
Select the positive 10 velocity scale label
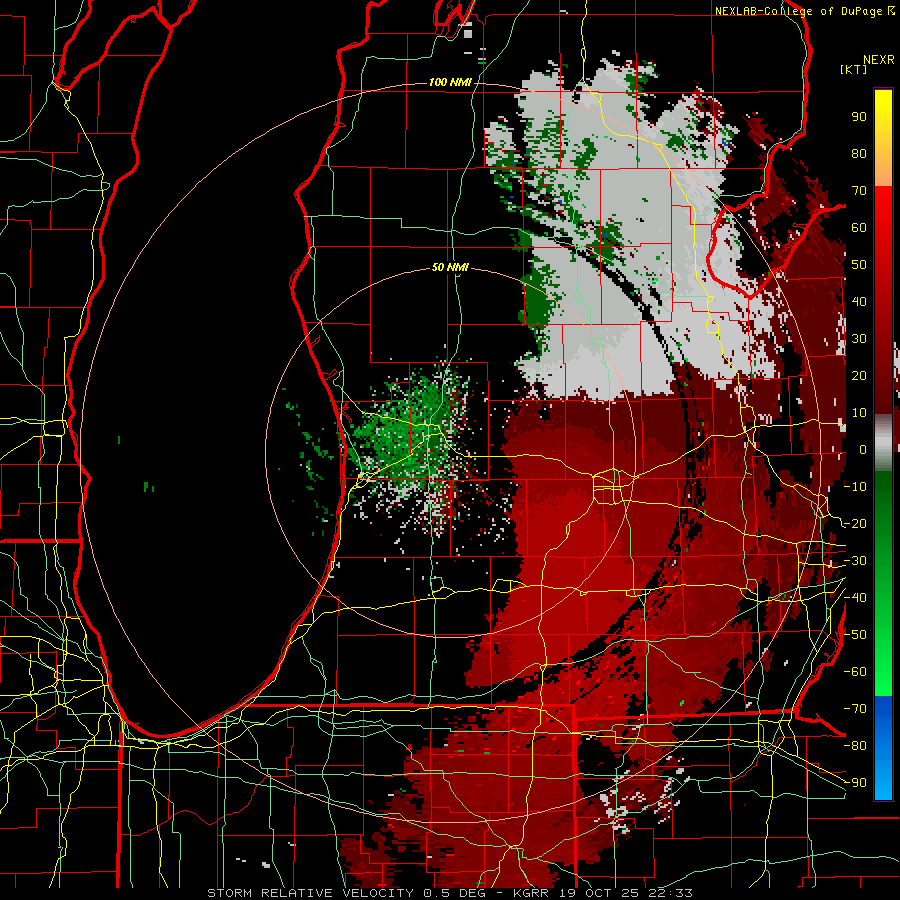[859, 413]
